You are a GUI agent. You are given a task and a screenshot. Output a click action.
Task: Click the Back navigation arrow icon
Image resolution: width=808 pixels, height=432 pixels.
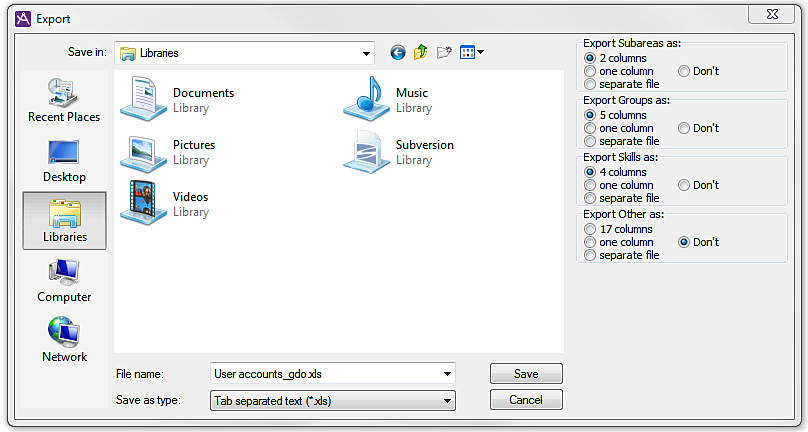click(398, 52)
